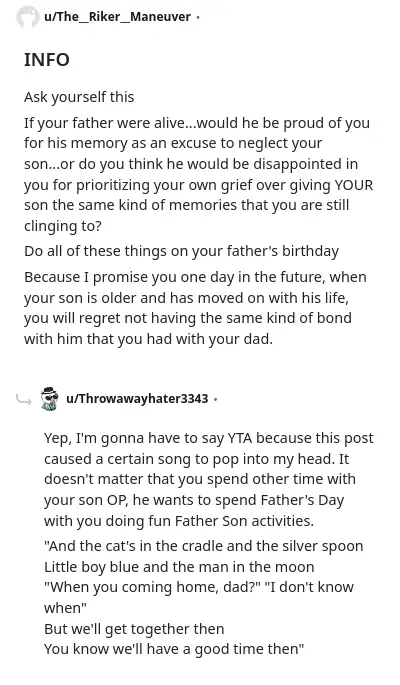This screenshot has width=400, height=685.
Task: Select the capitalized word YOUR
Action: (354, 185)
